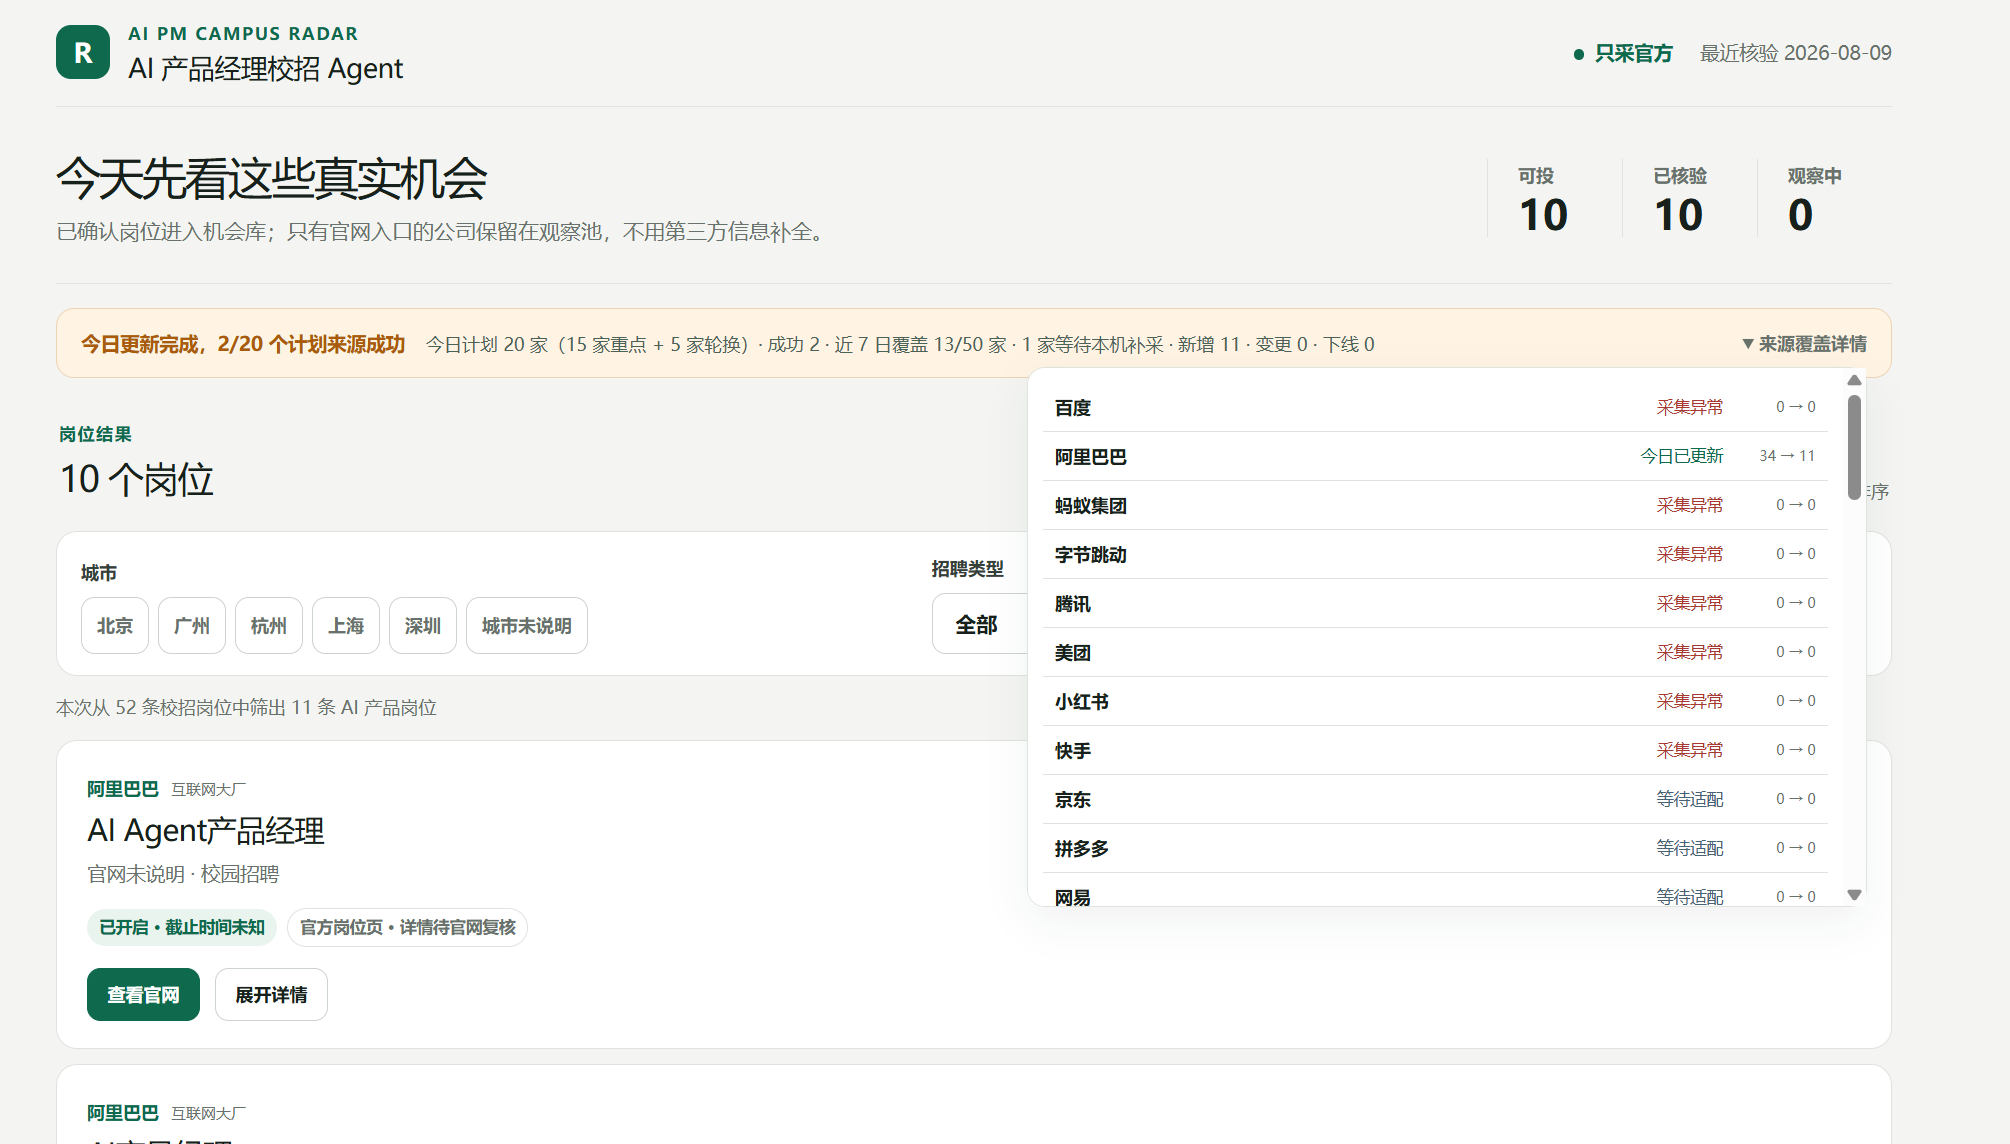Viewport: 2010px width, 1144px height.
Task: Click the 今日更新完成，2/20 个计划来源成功 notice
Action: [x=243, y=344]
